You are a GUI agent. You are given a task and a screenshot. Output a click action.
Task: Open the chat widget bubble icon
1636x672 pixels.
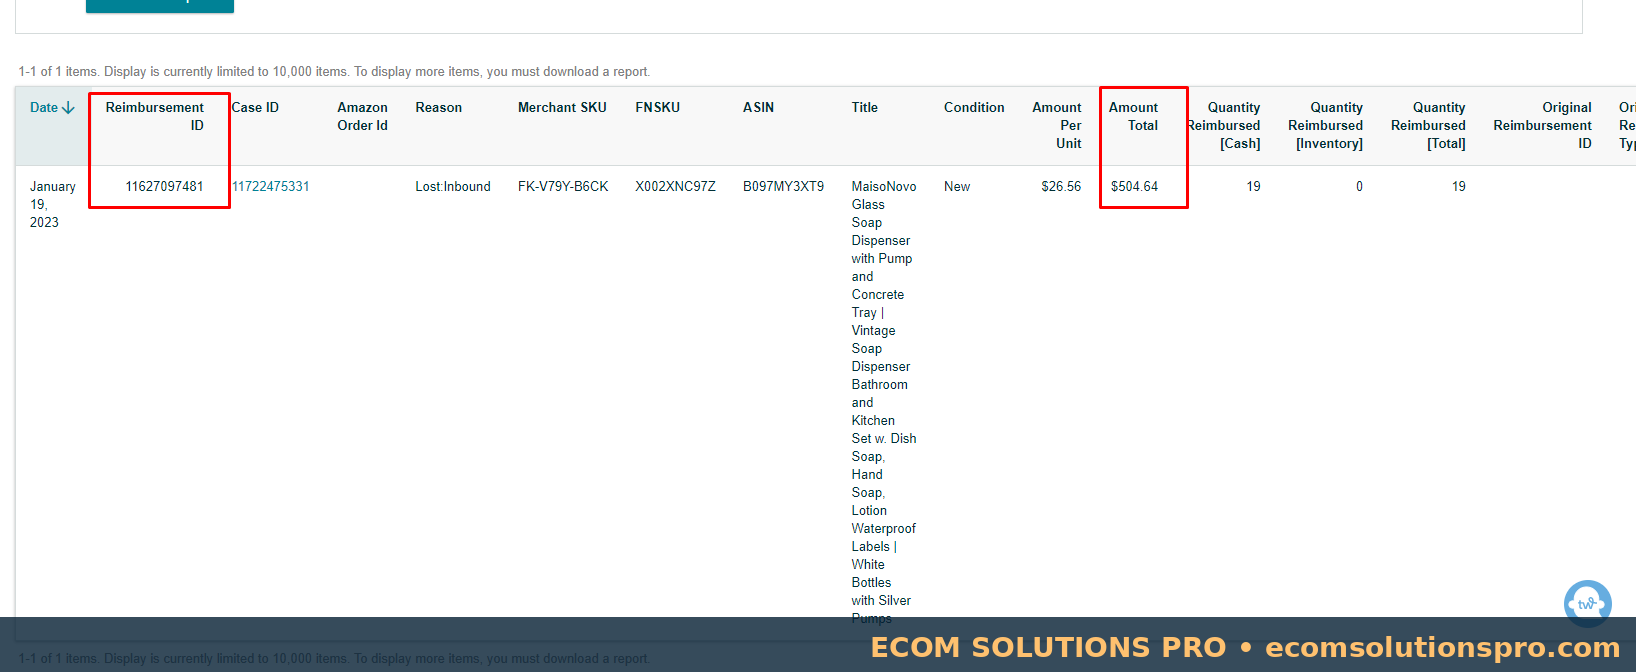[1587, 604]
